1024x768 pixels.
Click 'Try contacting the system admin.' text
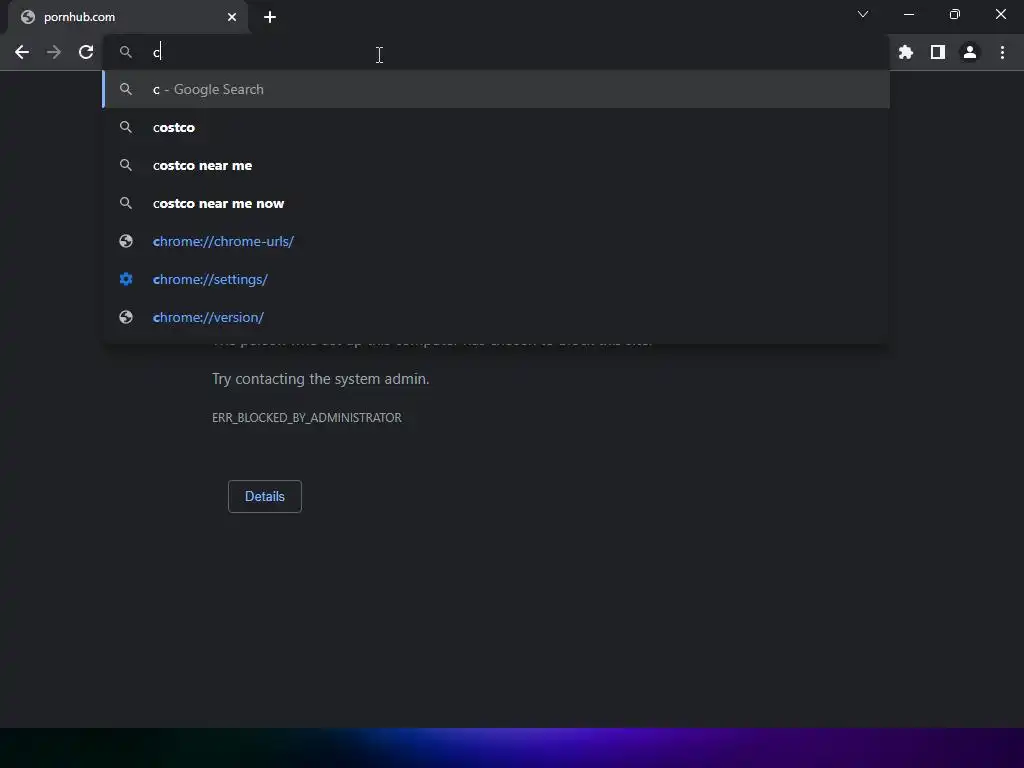[x=321, y=379]
